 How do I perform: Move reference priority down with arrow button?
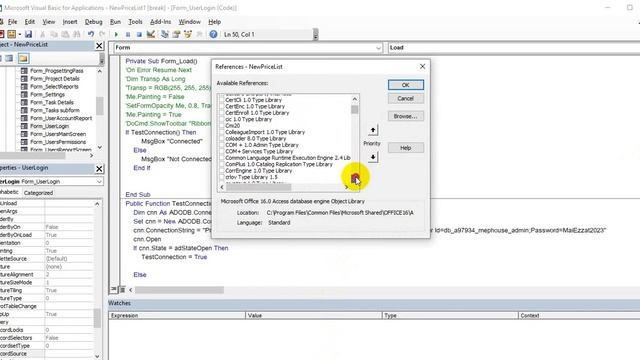coord(373,157)
